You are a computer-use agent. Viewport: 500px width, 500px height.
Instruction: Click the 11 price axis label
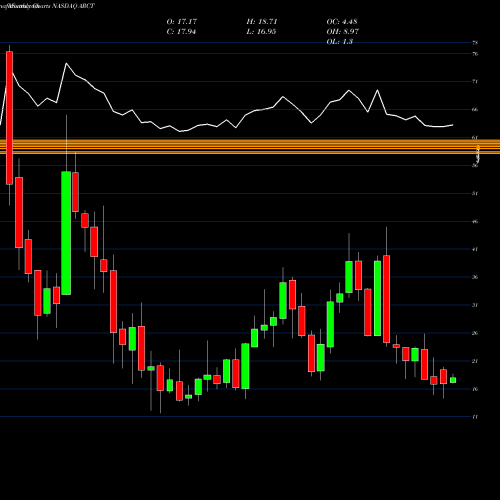(x=475, y=417)
